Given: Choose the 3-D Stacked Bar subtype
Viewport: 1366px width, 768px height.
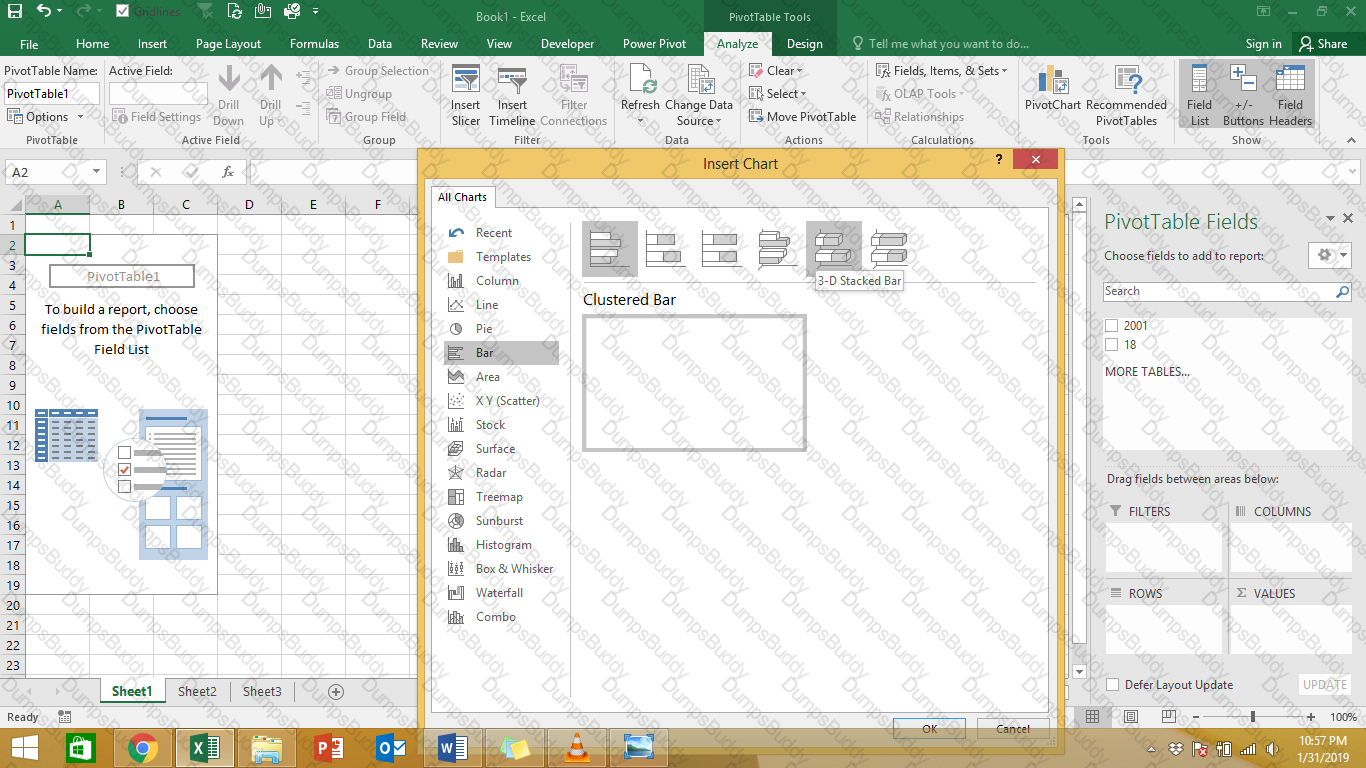Looking at the screenshot, I should (x=833, y=248).
